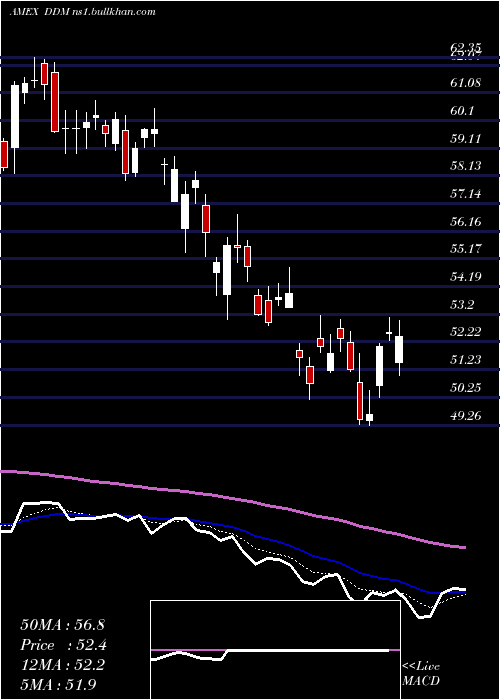Click the 53.2 price axis label
This screenshot has height=700, width=500.
tap(462, 304)
